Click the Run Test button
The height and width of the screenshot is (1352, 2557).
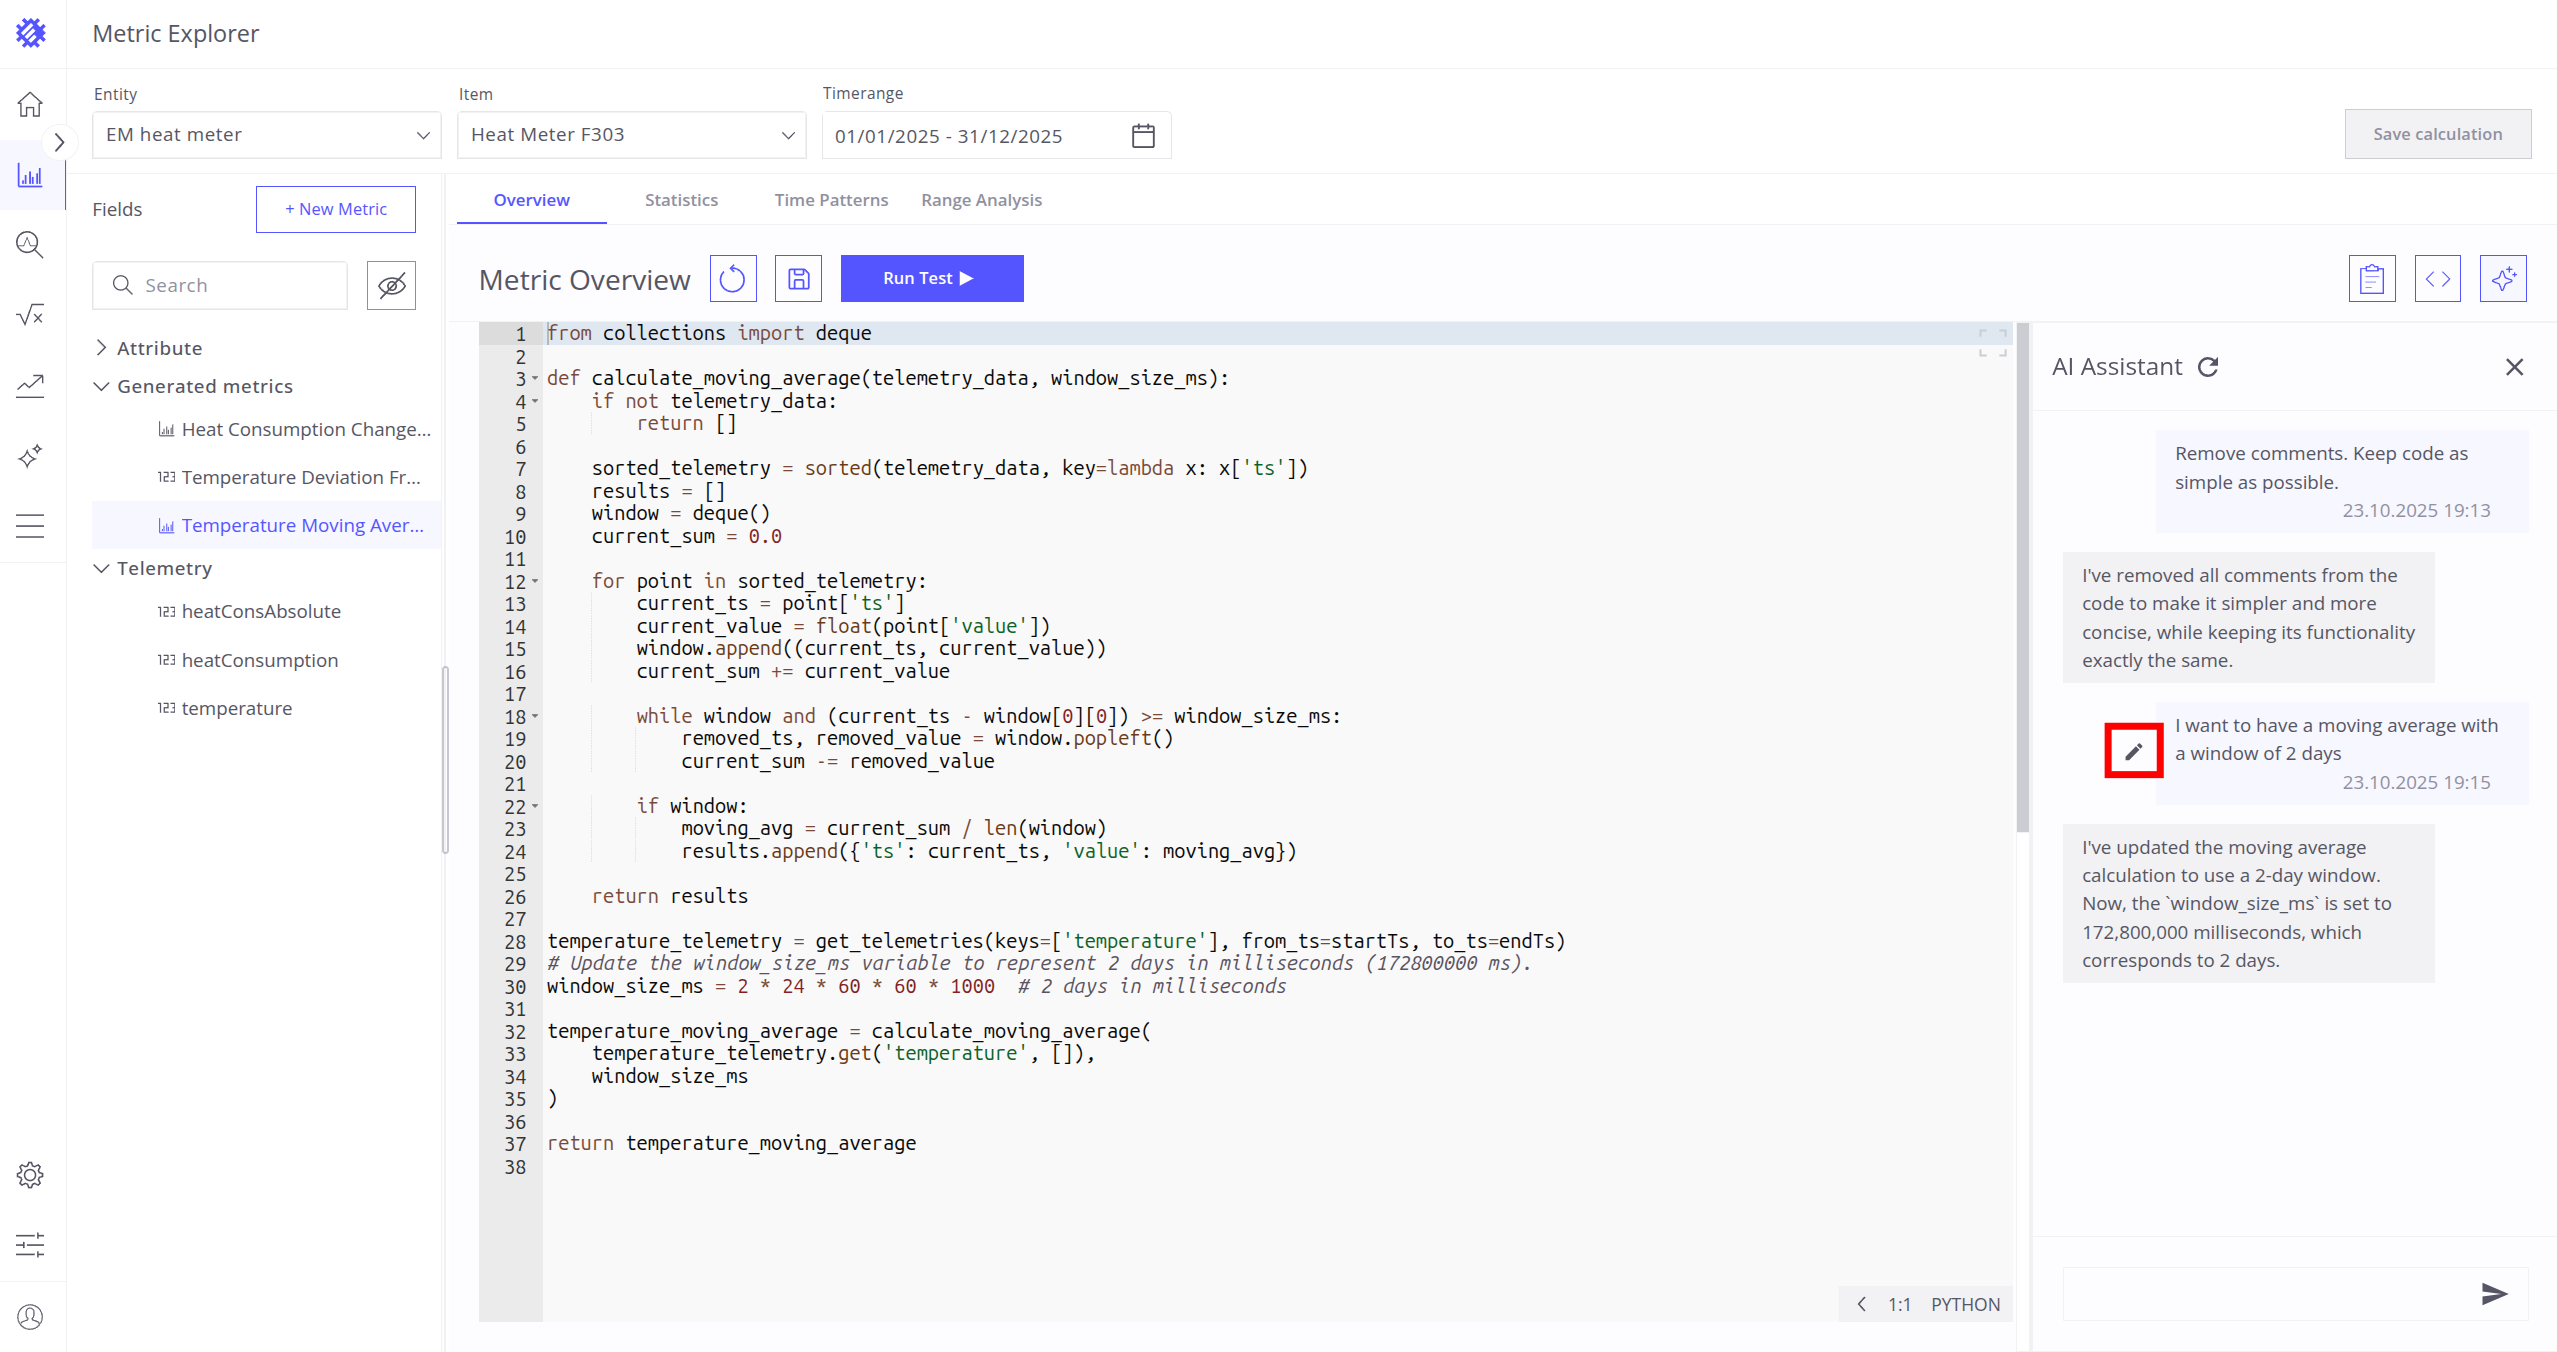931,279
